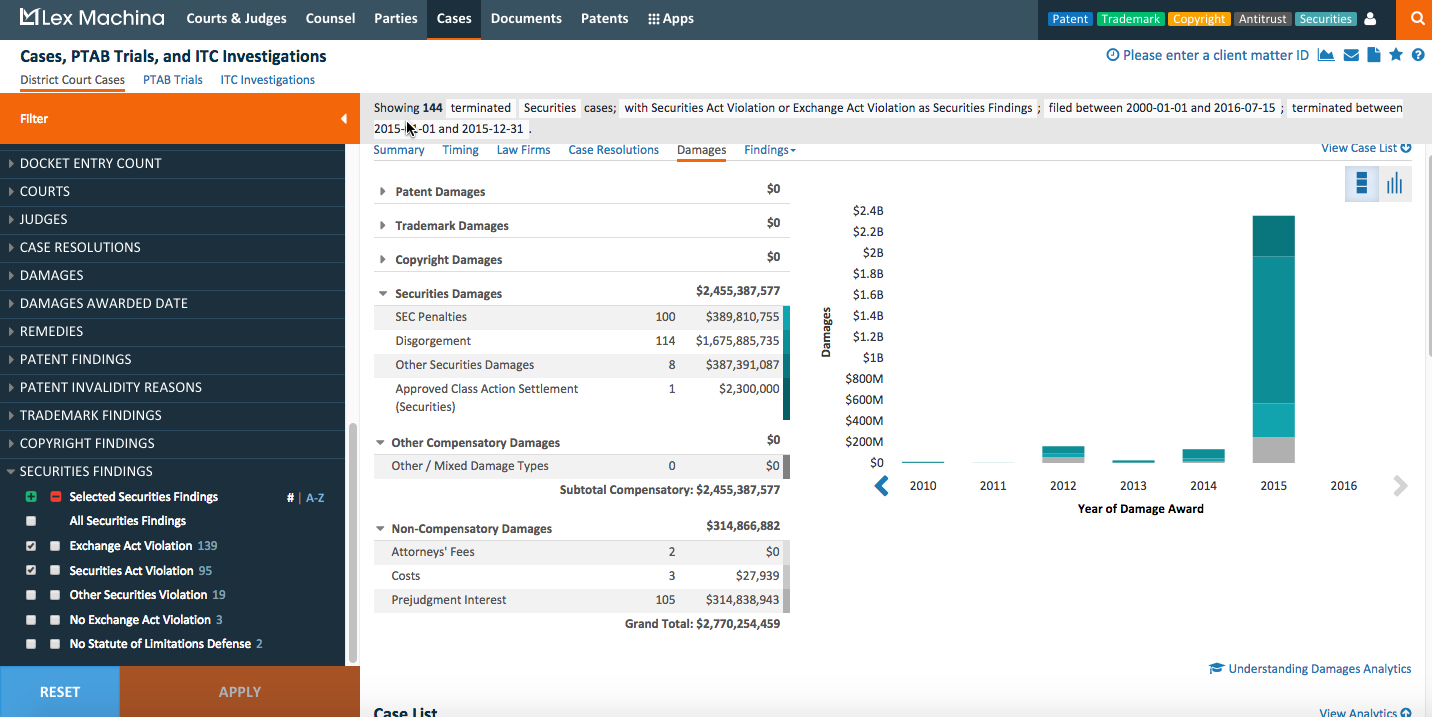1432x717 pixels.
Task: Go to previous years with left chart arrow
Action: tap(882, 486)
